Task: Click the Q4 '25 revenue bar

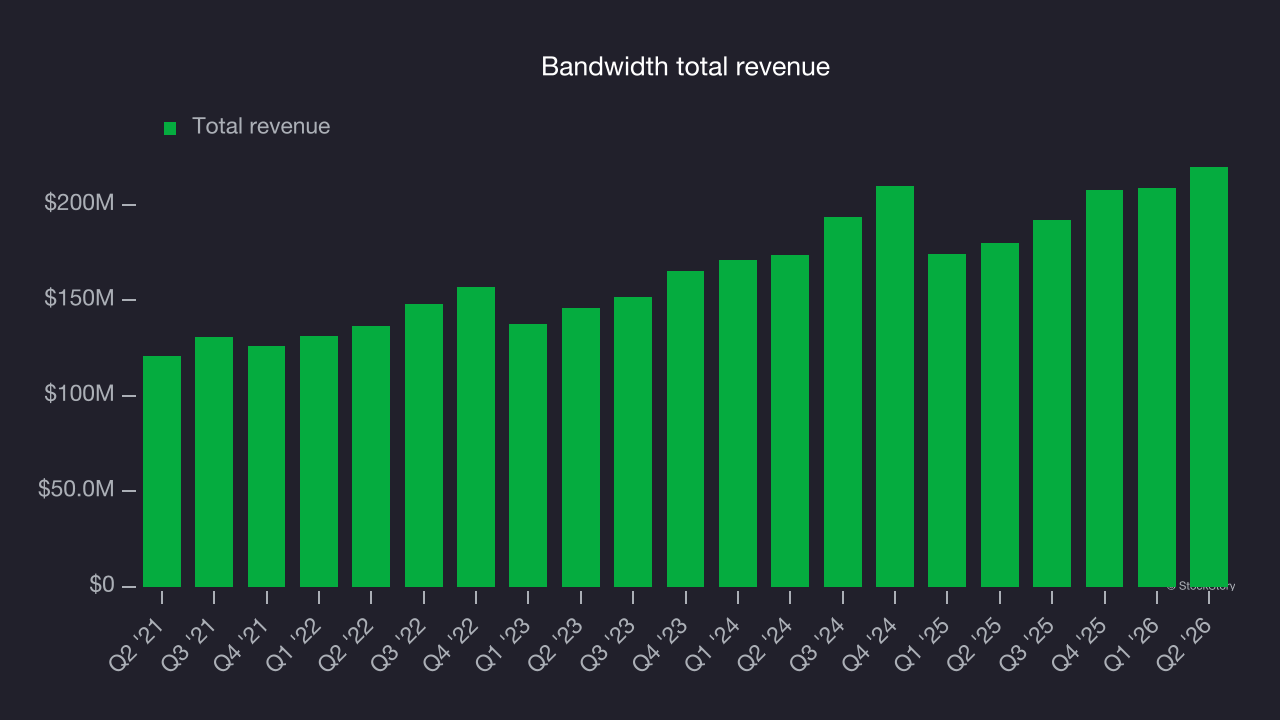Action: coord(1105,388)
